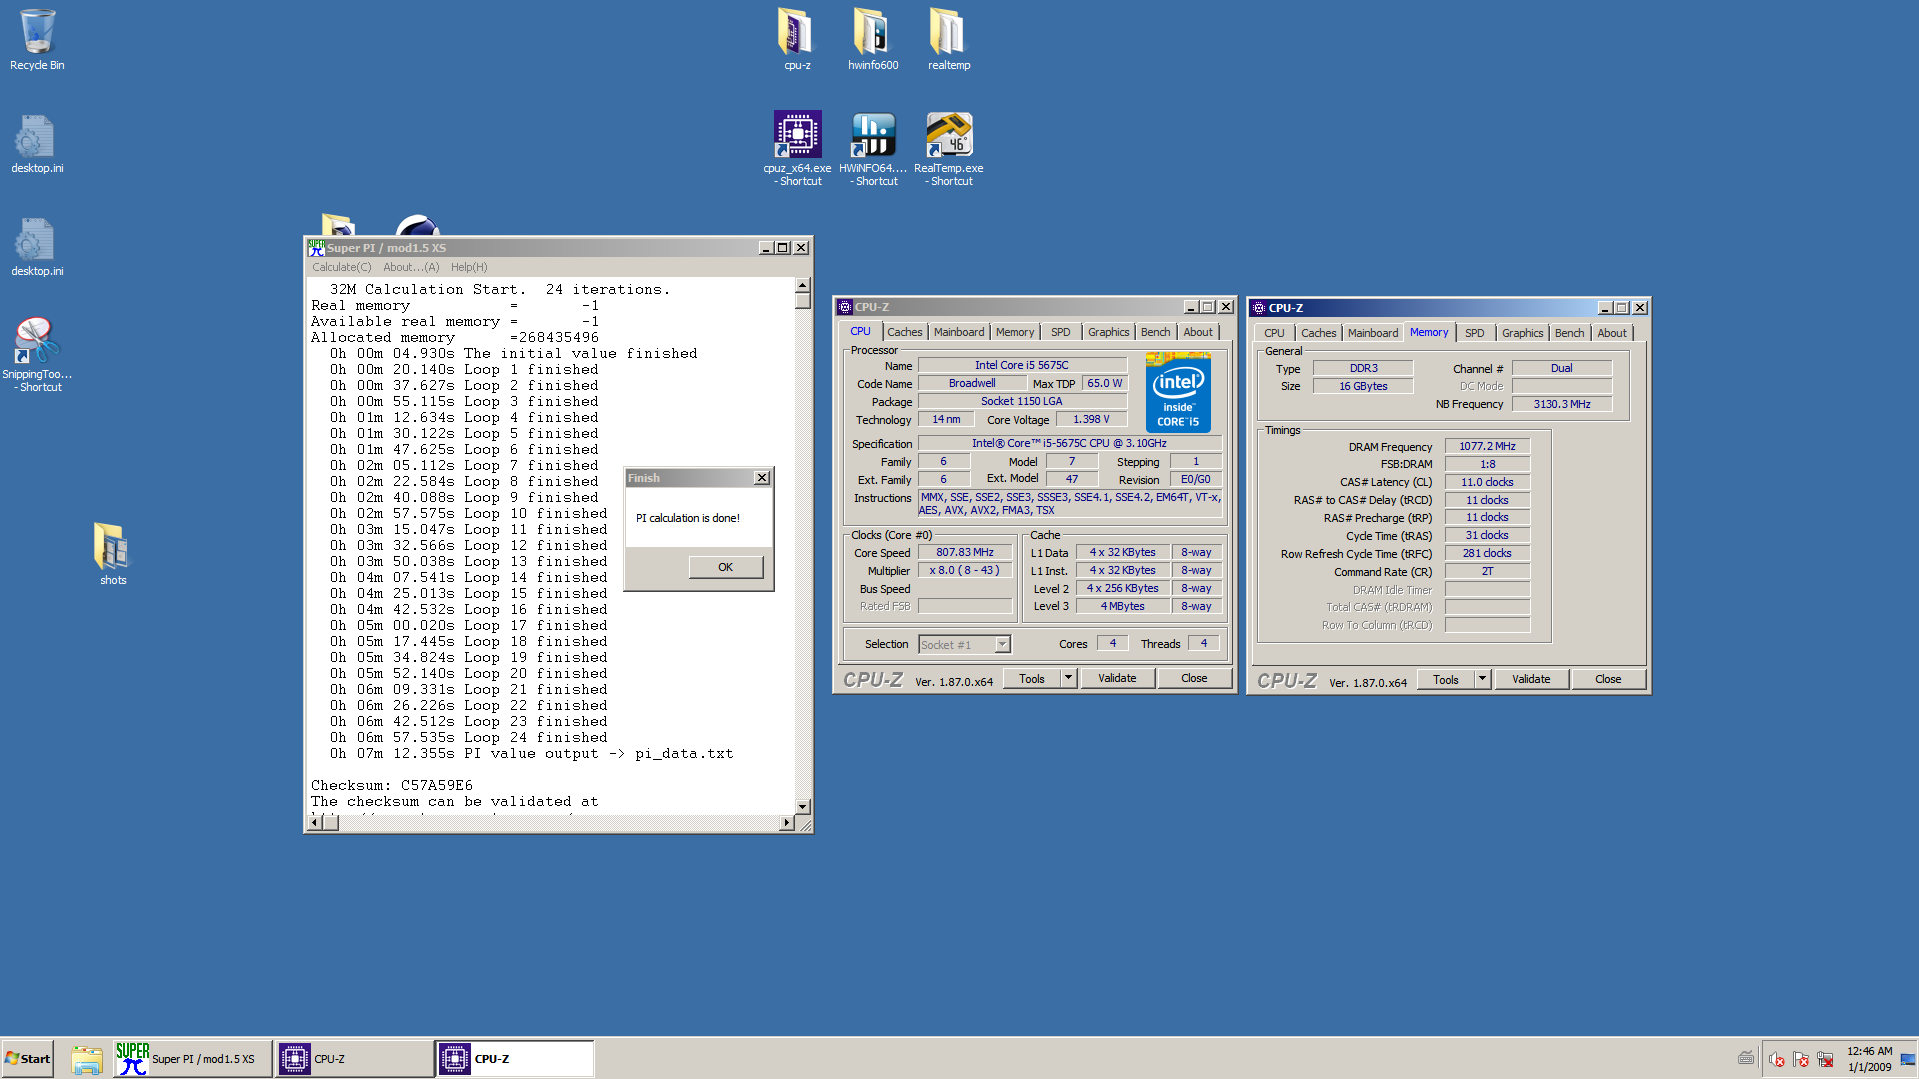Select About tab in left CPU-Z window

point(1199,332)
